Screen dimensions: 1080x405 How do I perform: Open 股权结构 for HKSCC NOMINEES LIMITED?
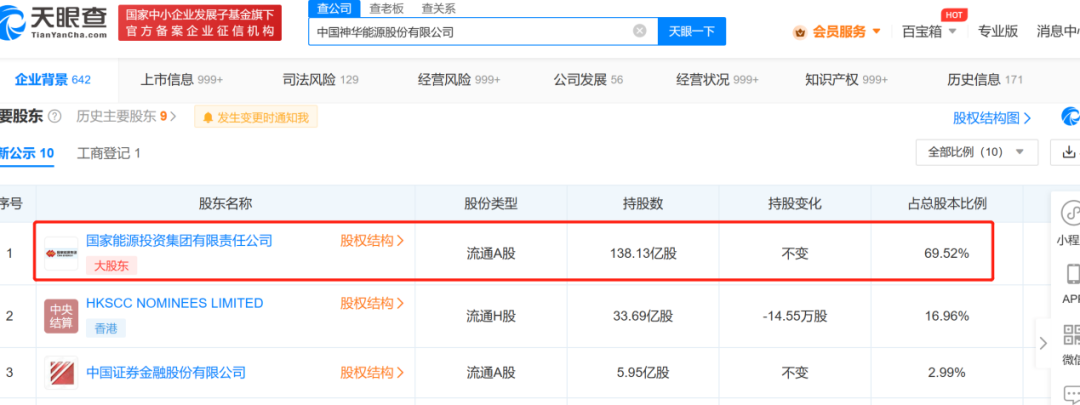coord(372,303)
